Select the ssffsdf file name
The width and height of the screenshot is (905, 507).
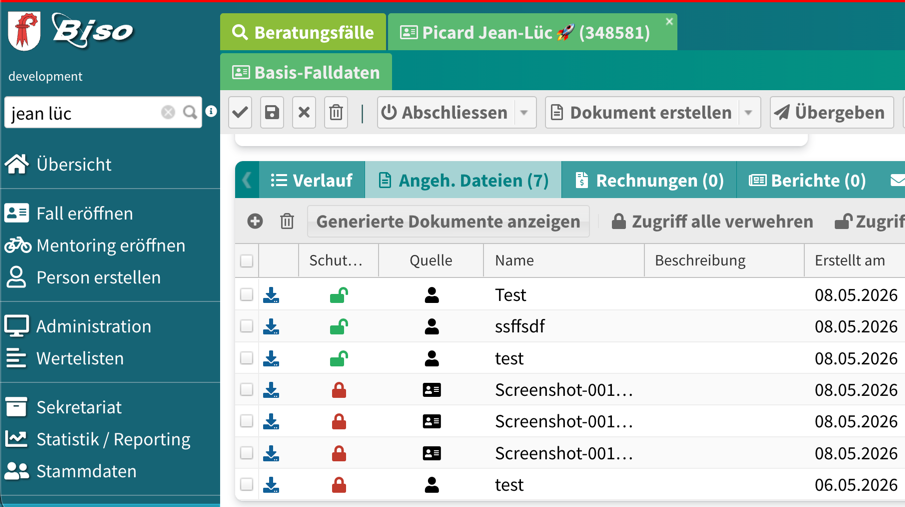pos(520,326)
